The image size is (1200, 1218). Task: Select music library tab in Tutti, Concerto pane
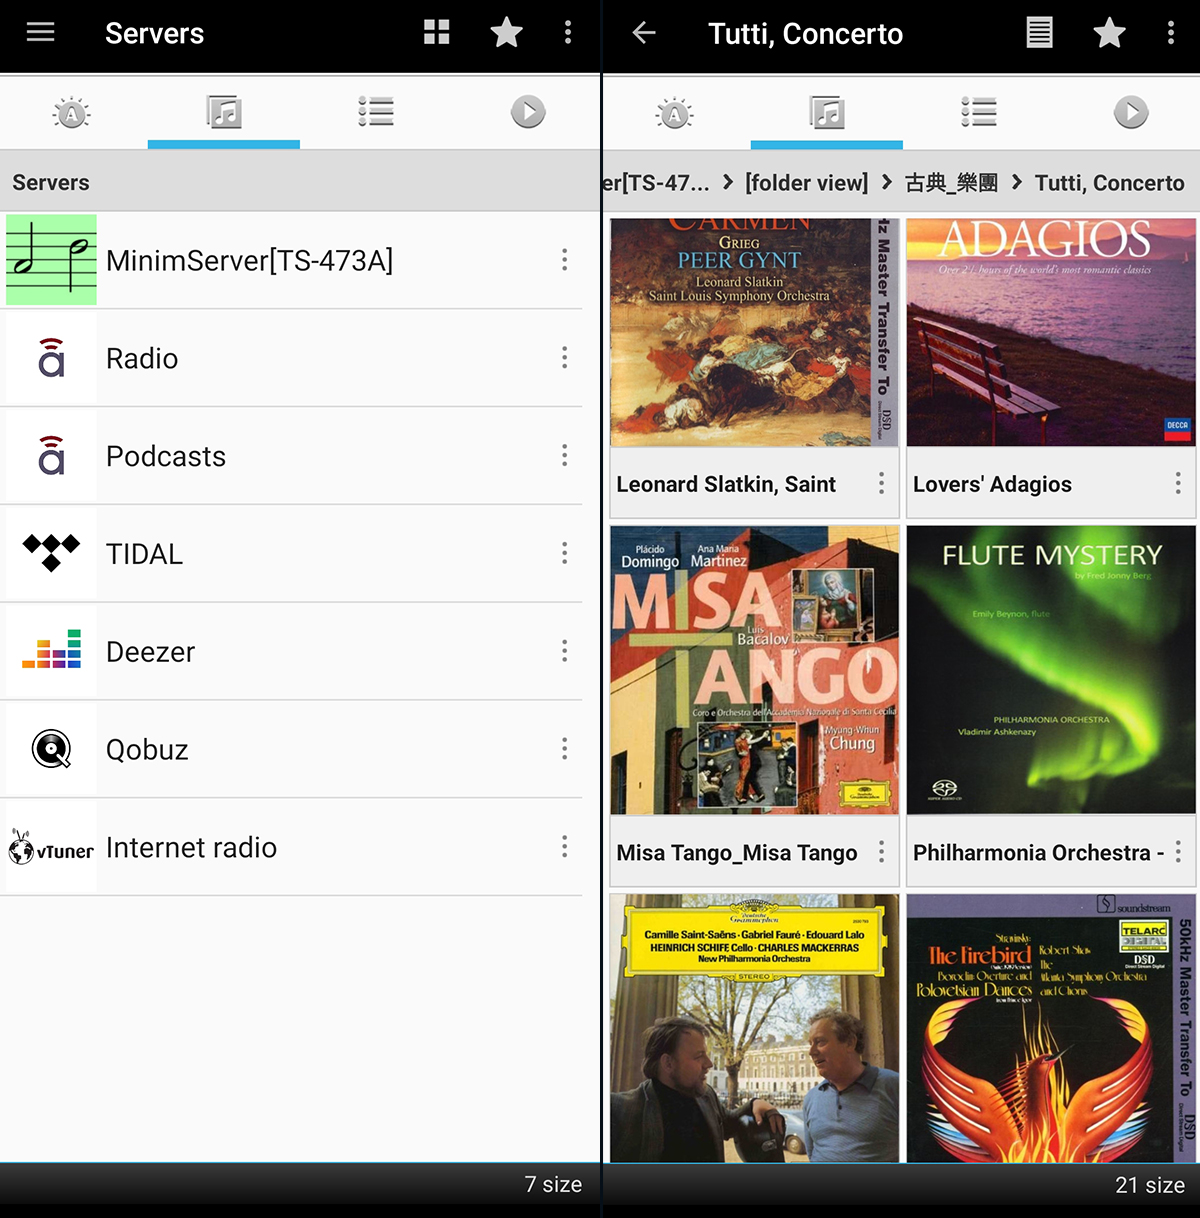pos(827,112)
